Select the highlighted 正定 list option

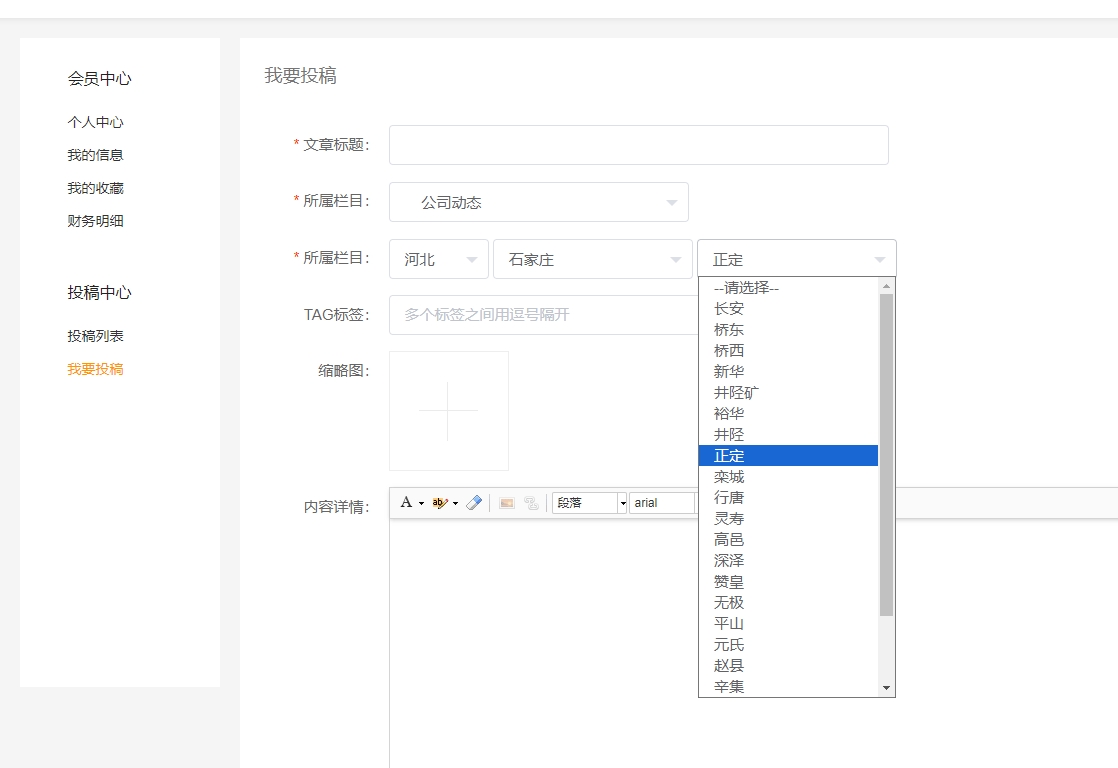coord(789,456)
